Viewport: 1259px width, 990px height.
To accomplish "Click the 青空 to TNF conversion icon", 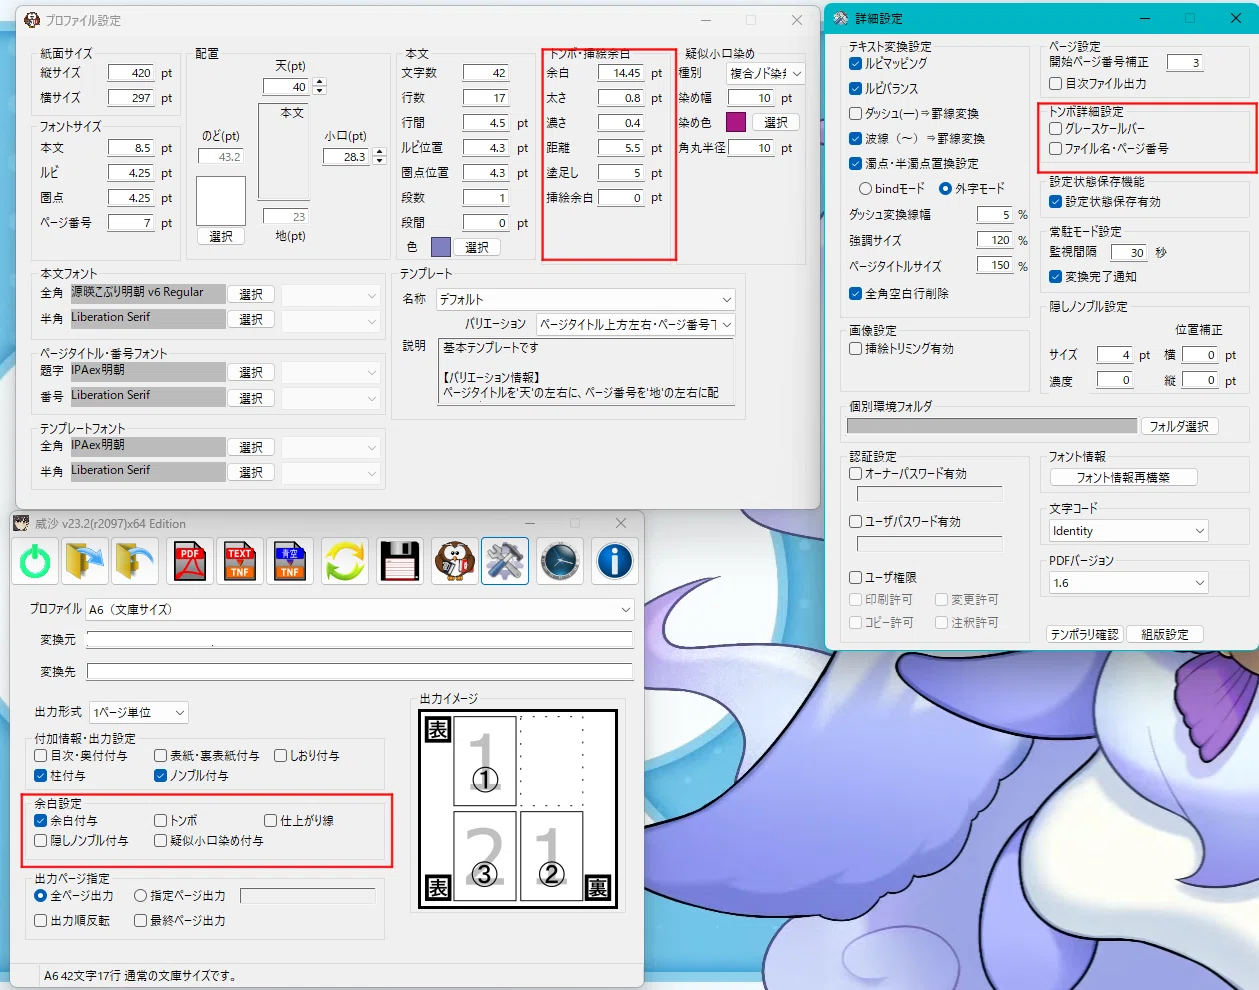I will pos(290,561).
